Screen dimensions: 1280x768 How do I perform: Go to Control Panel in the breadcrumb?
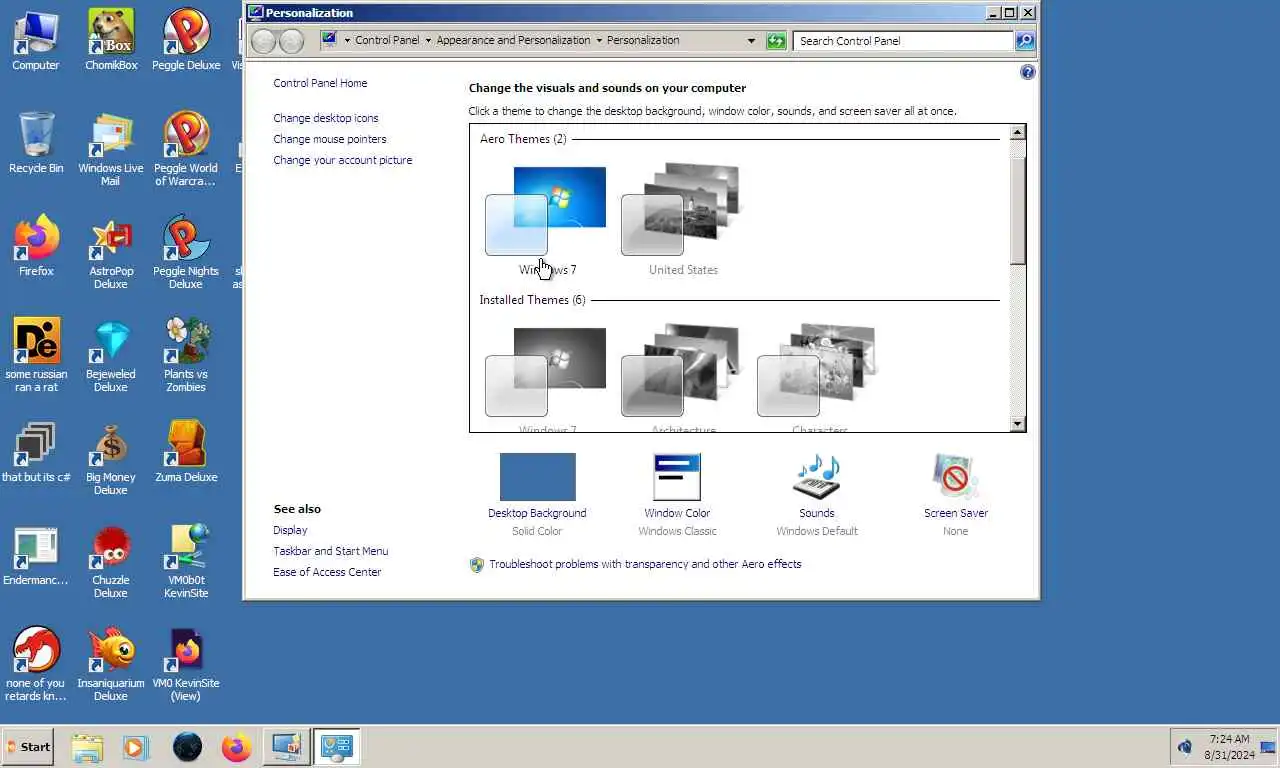click(388, 41)
